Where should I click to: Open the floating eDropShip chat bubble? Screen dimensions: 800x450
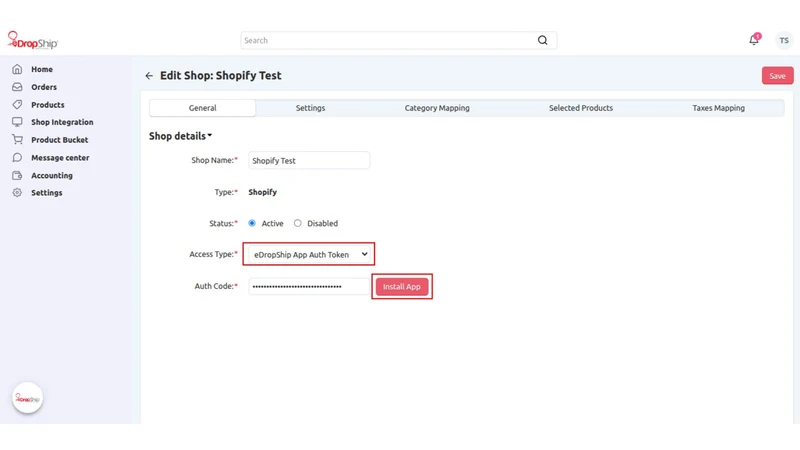point(28,398)
